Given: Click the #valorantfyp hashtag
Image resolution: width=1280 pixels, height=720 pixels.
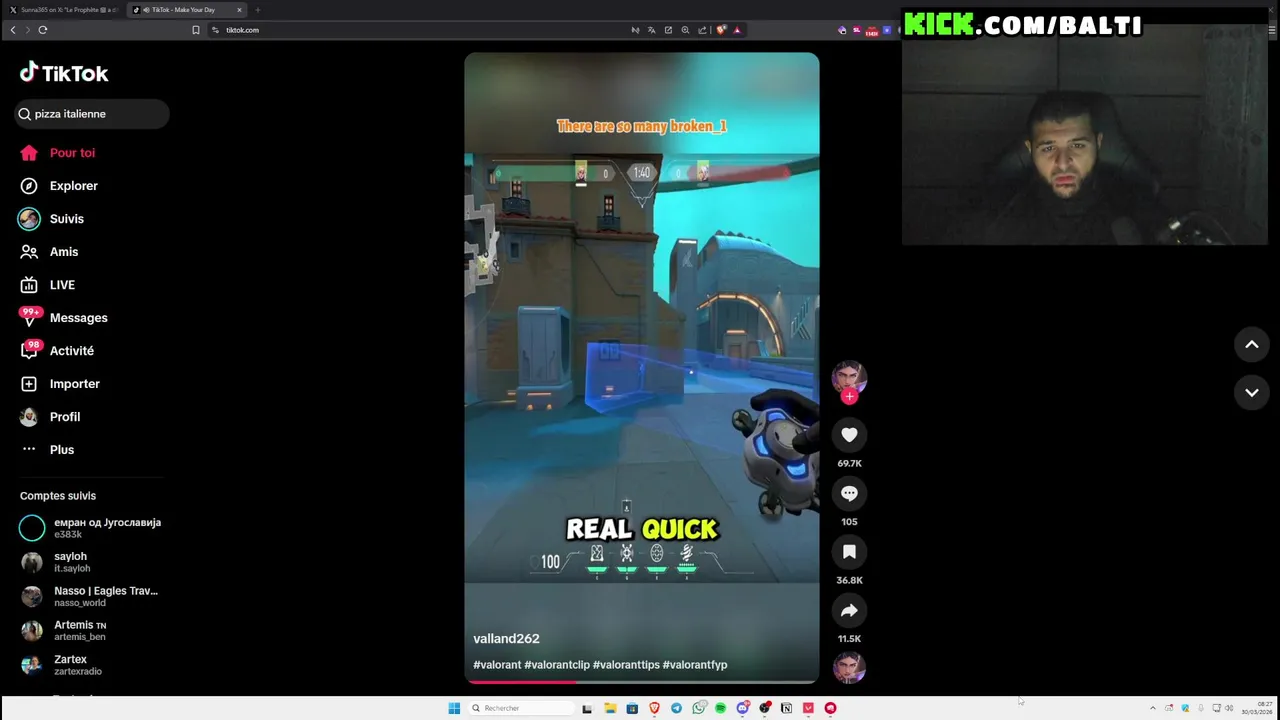Looking at the screenshot, I should pyautogui.click(x=695, y=665).
